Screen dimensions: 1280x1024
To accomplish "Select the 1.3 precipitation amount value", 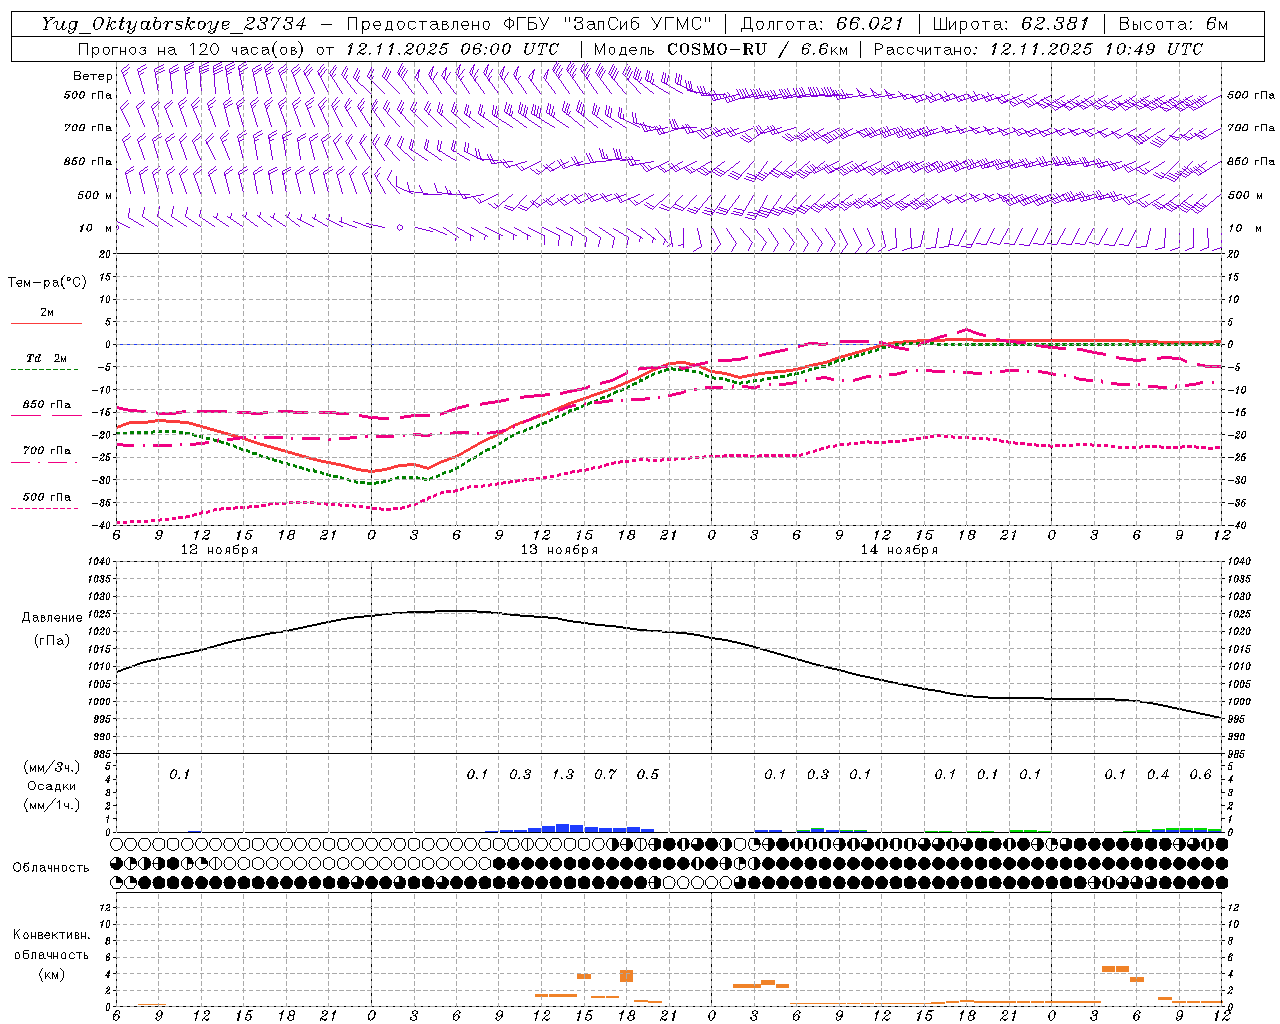I will (x=563, y=774).
